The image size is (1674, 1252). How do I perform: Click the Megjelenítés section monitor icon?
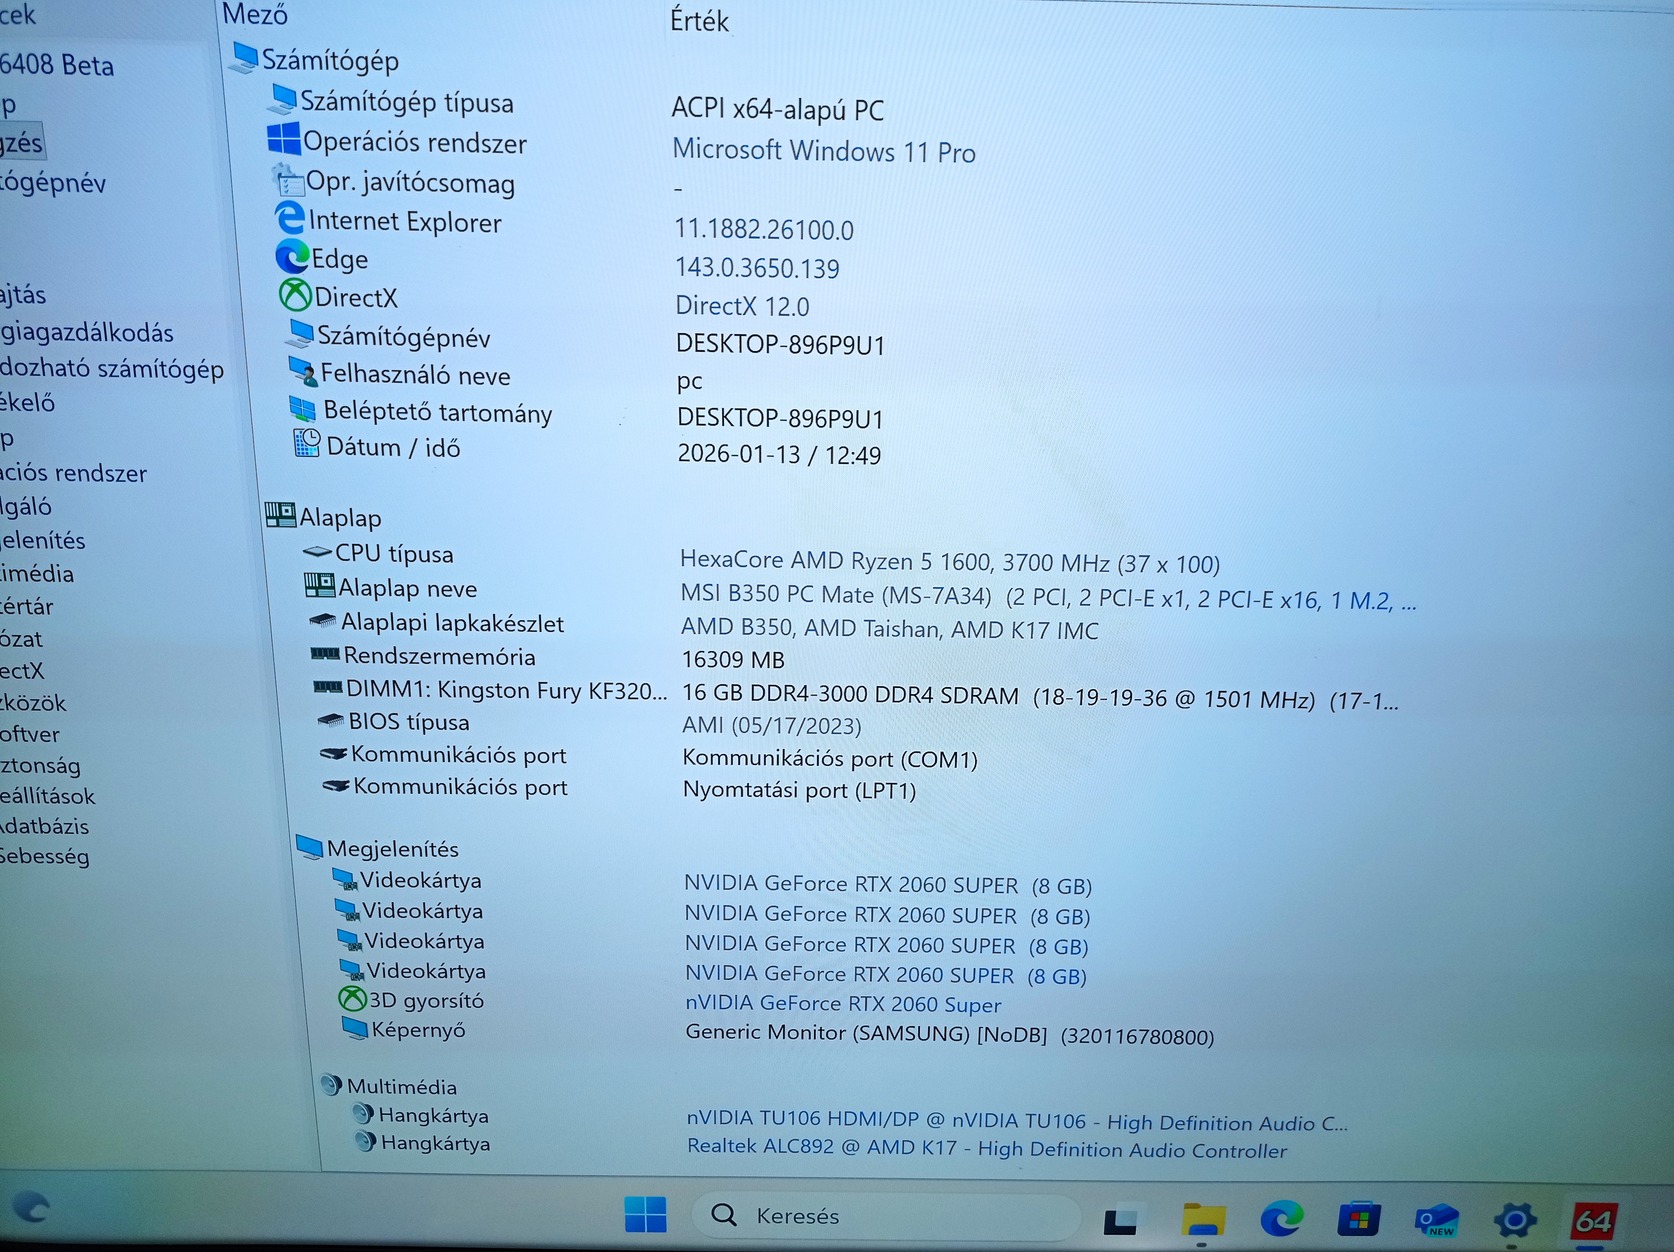coord(310,848)
